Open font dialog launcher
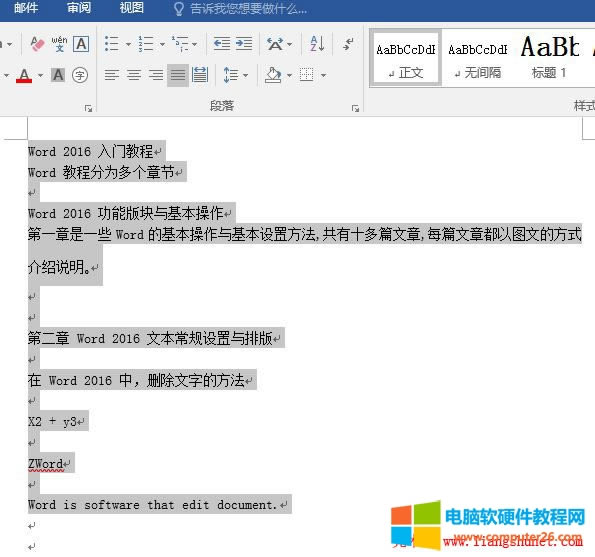 point(89,109)
